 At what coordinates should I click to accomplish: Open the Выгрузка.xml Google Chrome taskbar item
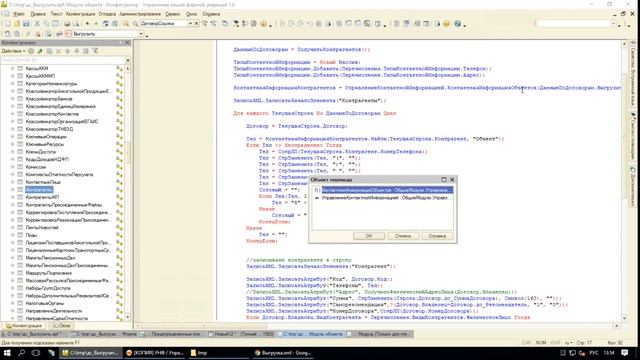282,353
